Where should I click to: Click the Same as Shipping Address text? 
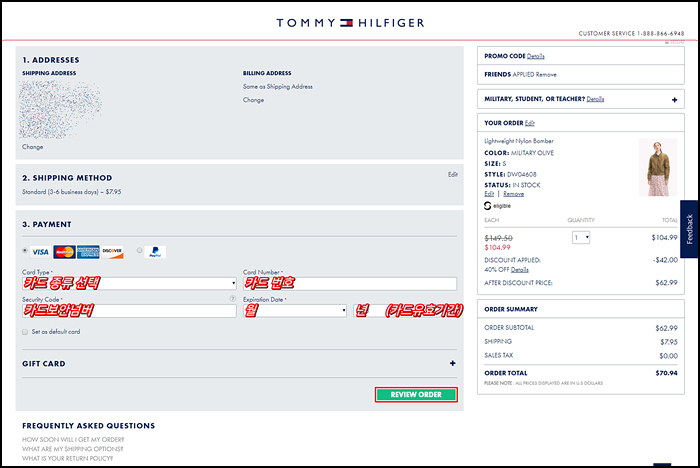(x=278, y=87)
